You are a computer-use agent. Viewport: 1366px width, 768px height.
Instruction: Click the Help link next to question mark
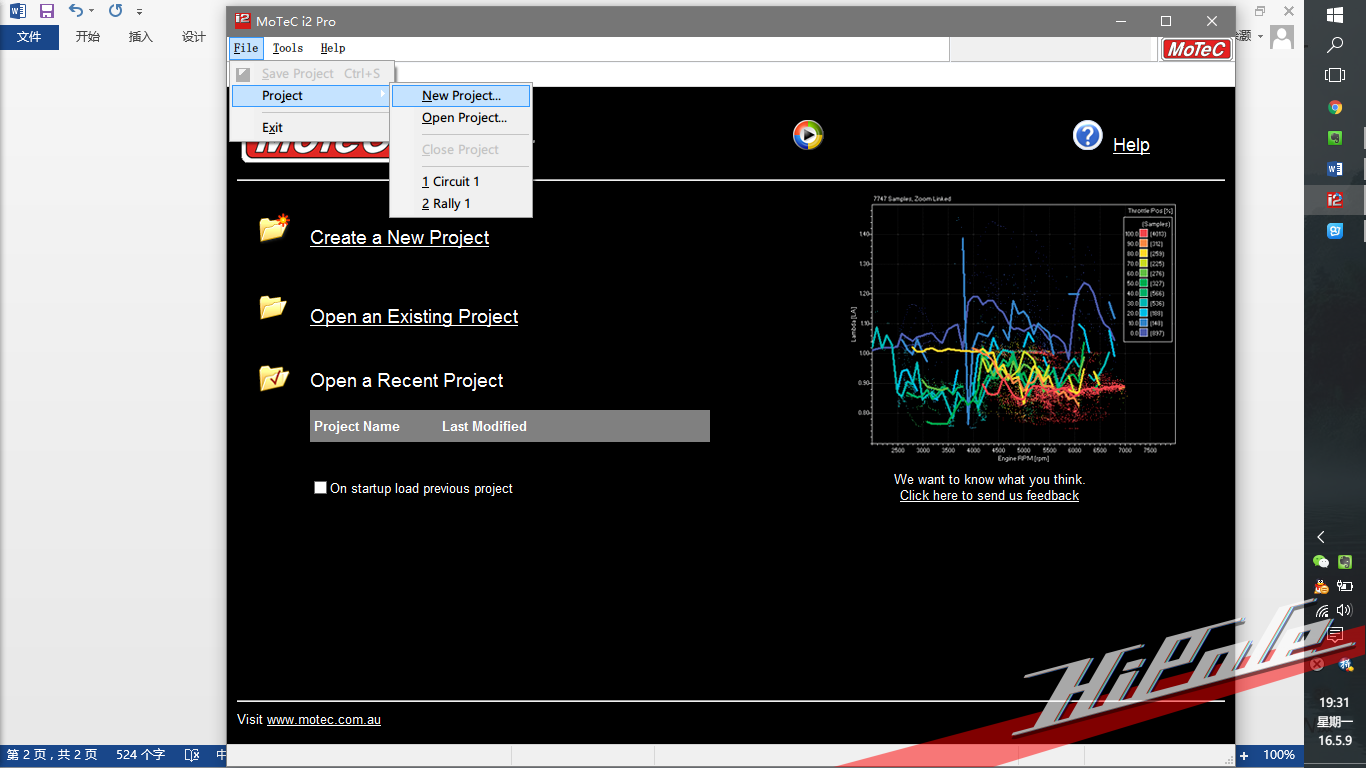[x=1131, y=145]
